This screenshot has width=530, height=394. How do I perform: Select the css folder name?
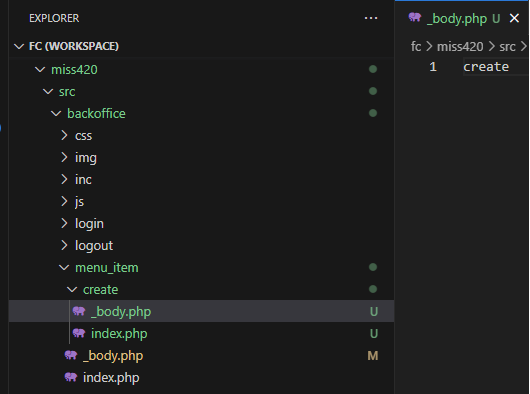[x=83, y=136]
